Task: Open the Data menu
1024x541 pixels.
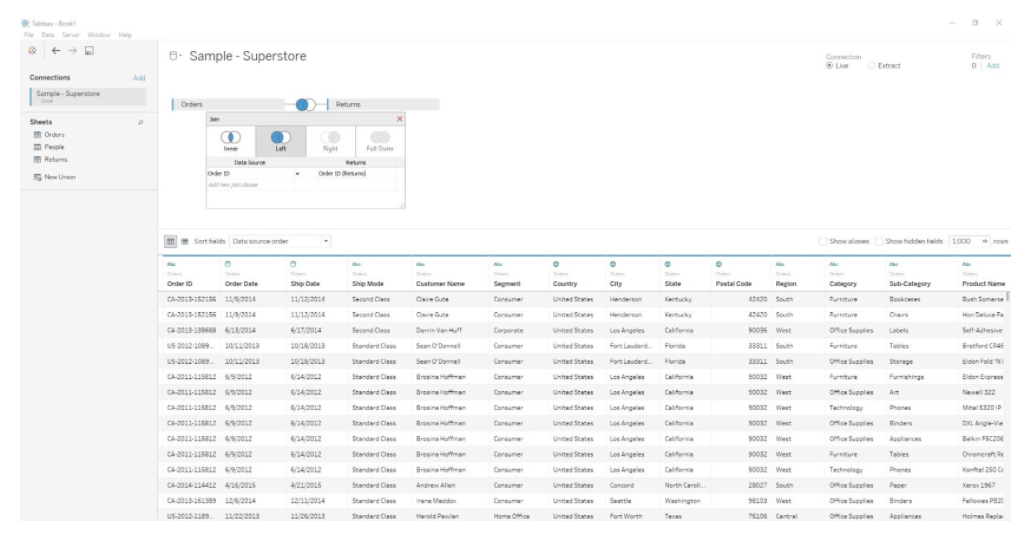Action: pos(48,35)
